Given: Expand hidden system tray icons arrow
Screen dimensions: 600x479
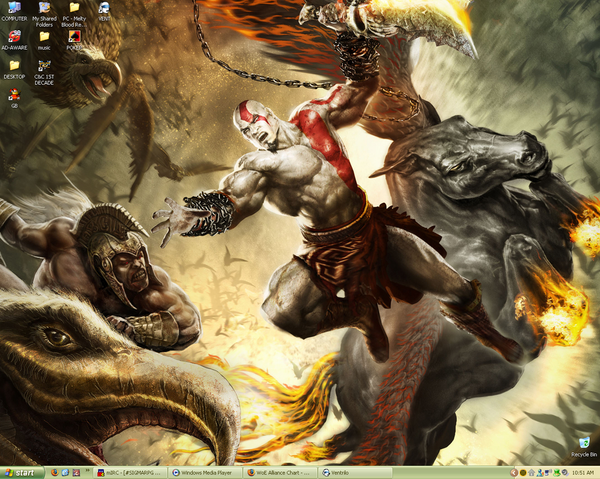Looking at the screenshot, I should point(514,473).
